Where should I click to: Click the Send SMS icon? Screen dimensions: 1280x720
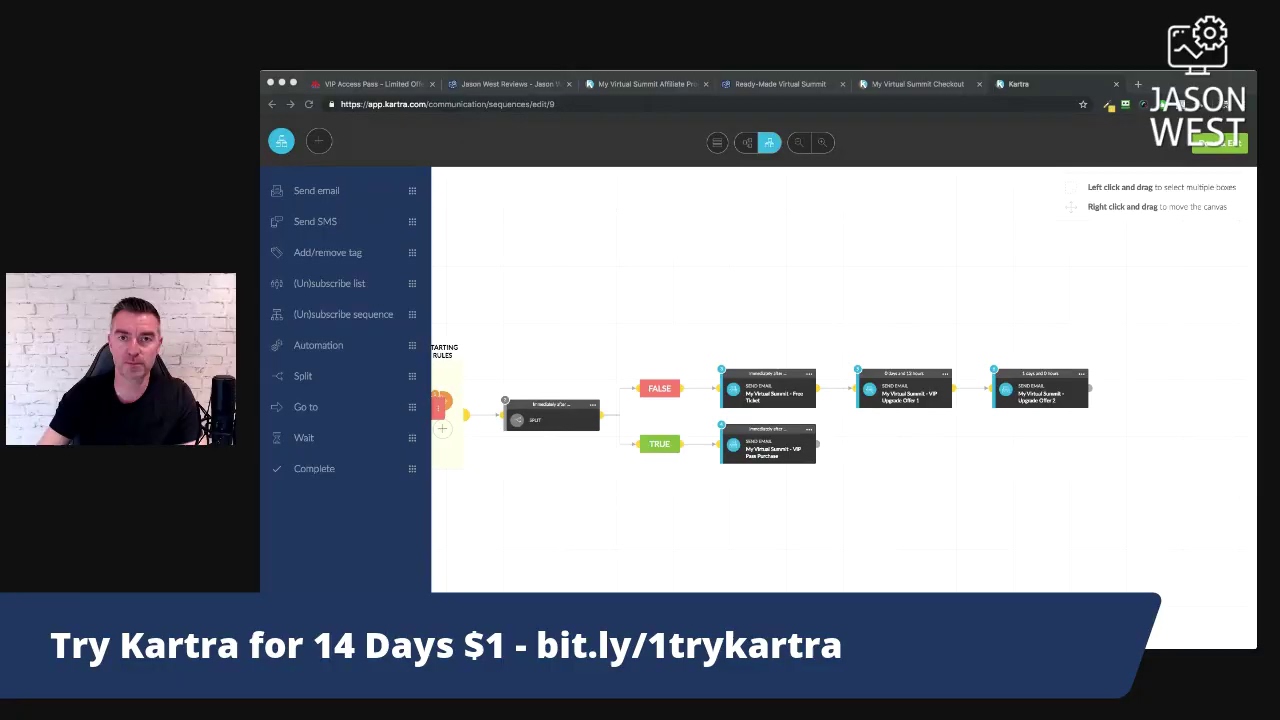tap(277, 222)
